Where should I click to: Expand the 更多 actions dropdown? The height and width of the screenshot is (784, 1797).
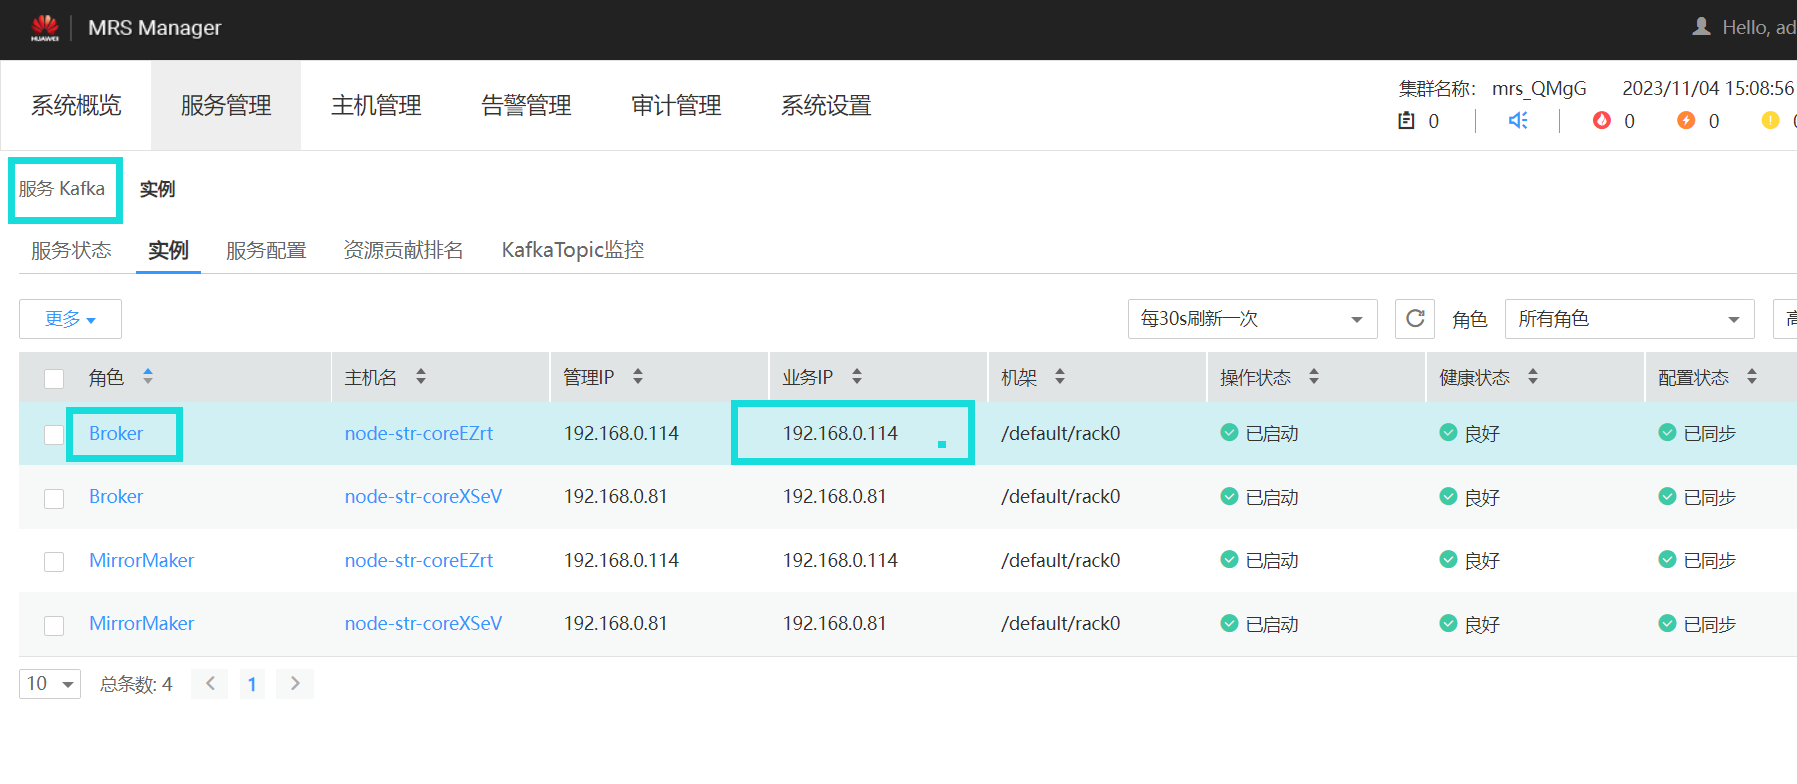click(x=70, y=319)
